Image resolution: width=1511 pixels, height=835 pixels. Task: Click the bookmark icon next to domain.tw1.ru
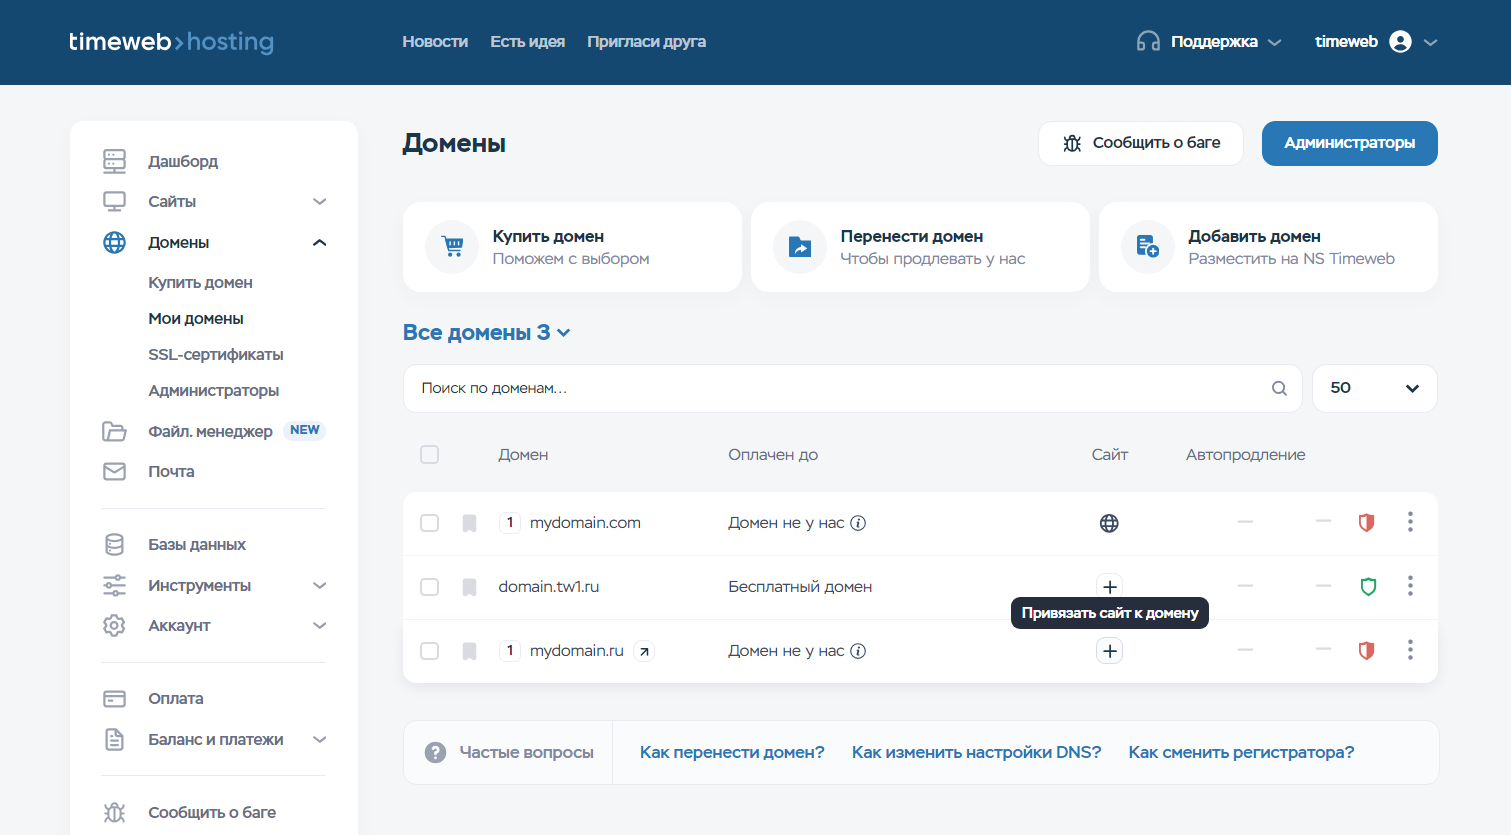(x=469, y=587)
